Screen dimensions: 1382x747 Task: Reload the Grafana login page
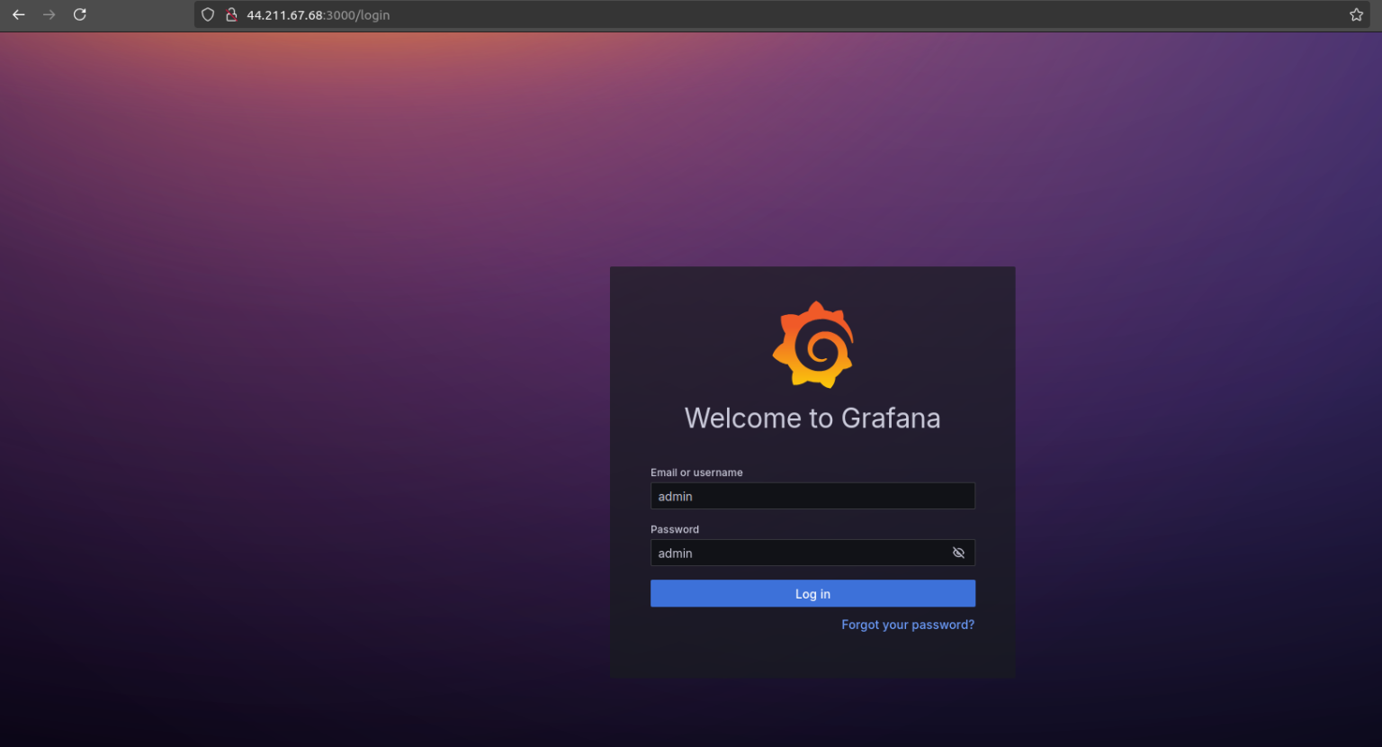pyautogui.click(x=79, y=15)
